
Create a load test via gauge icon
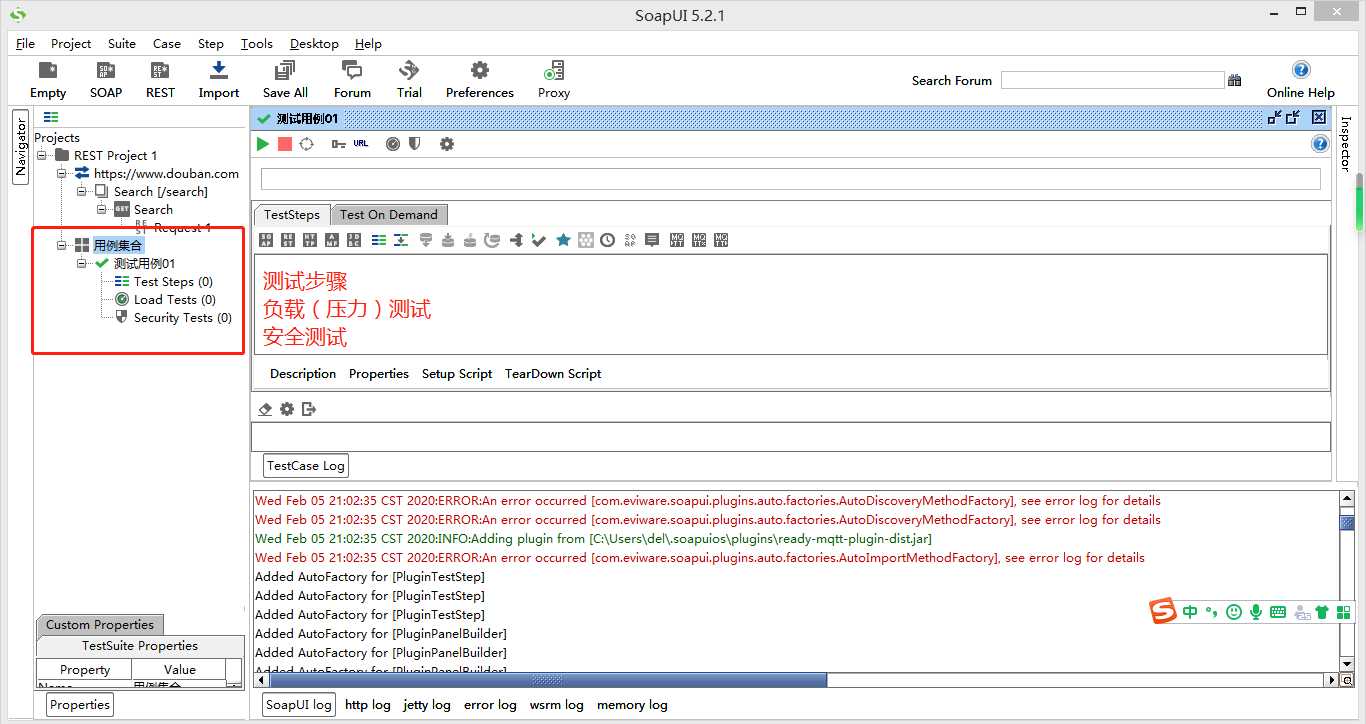(x=393, y=144)
